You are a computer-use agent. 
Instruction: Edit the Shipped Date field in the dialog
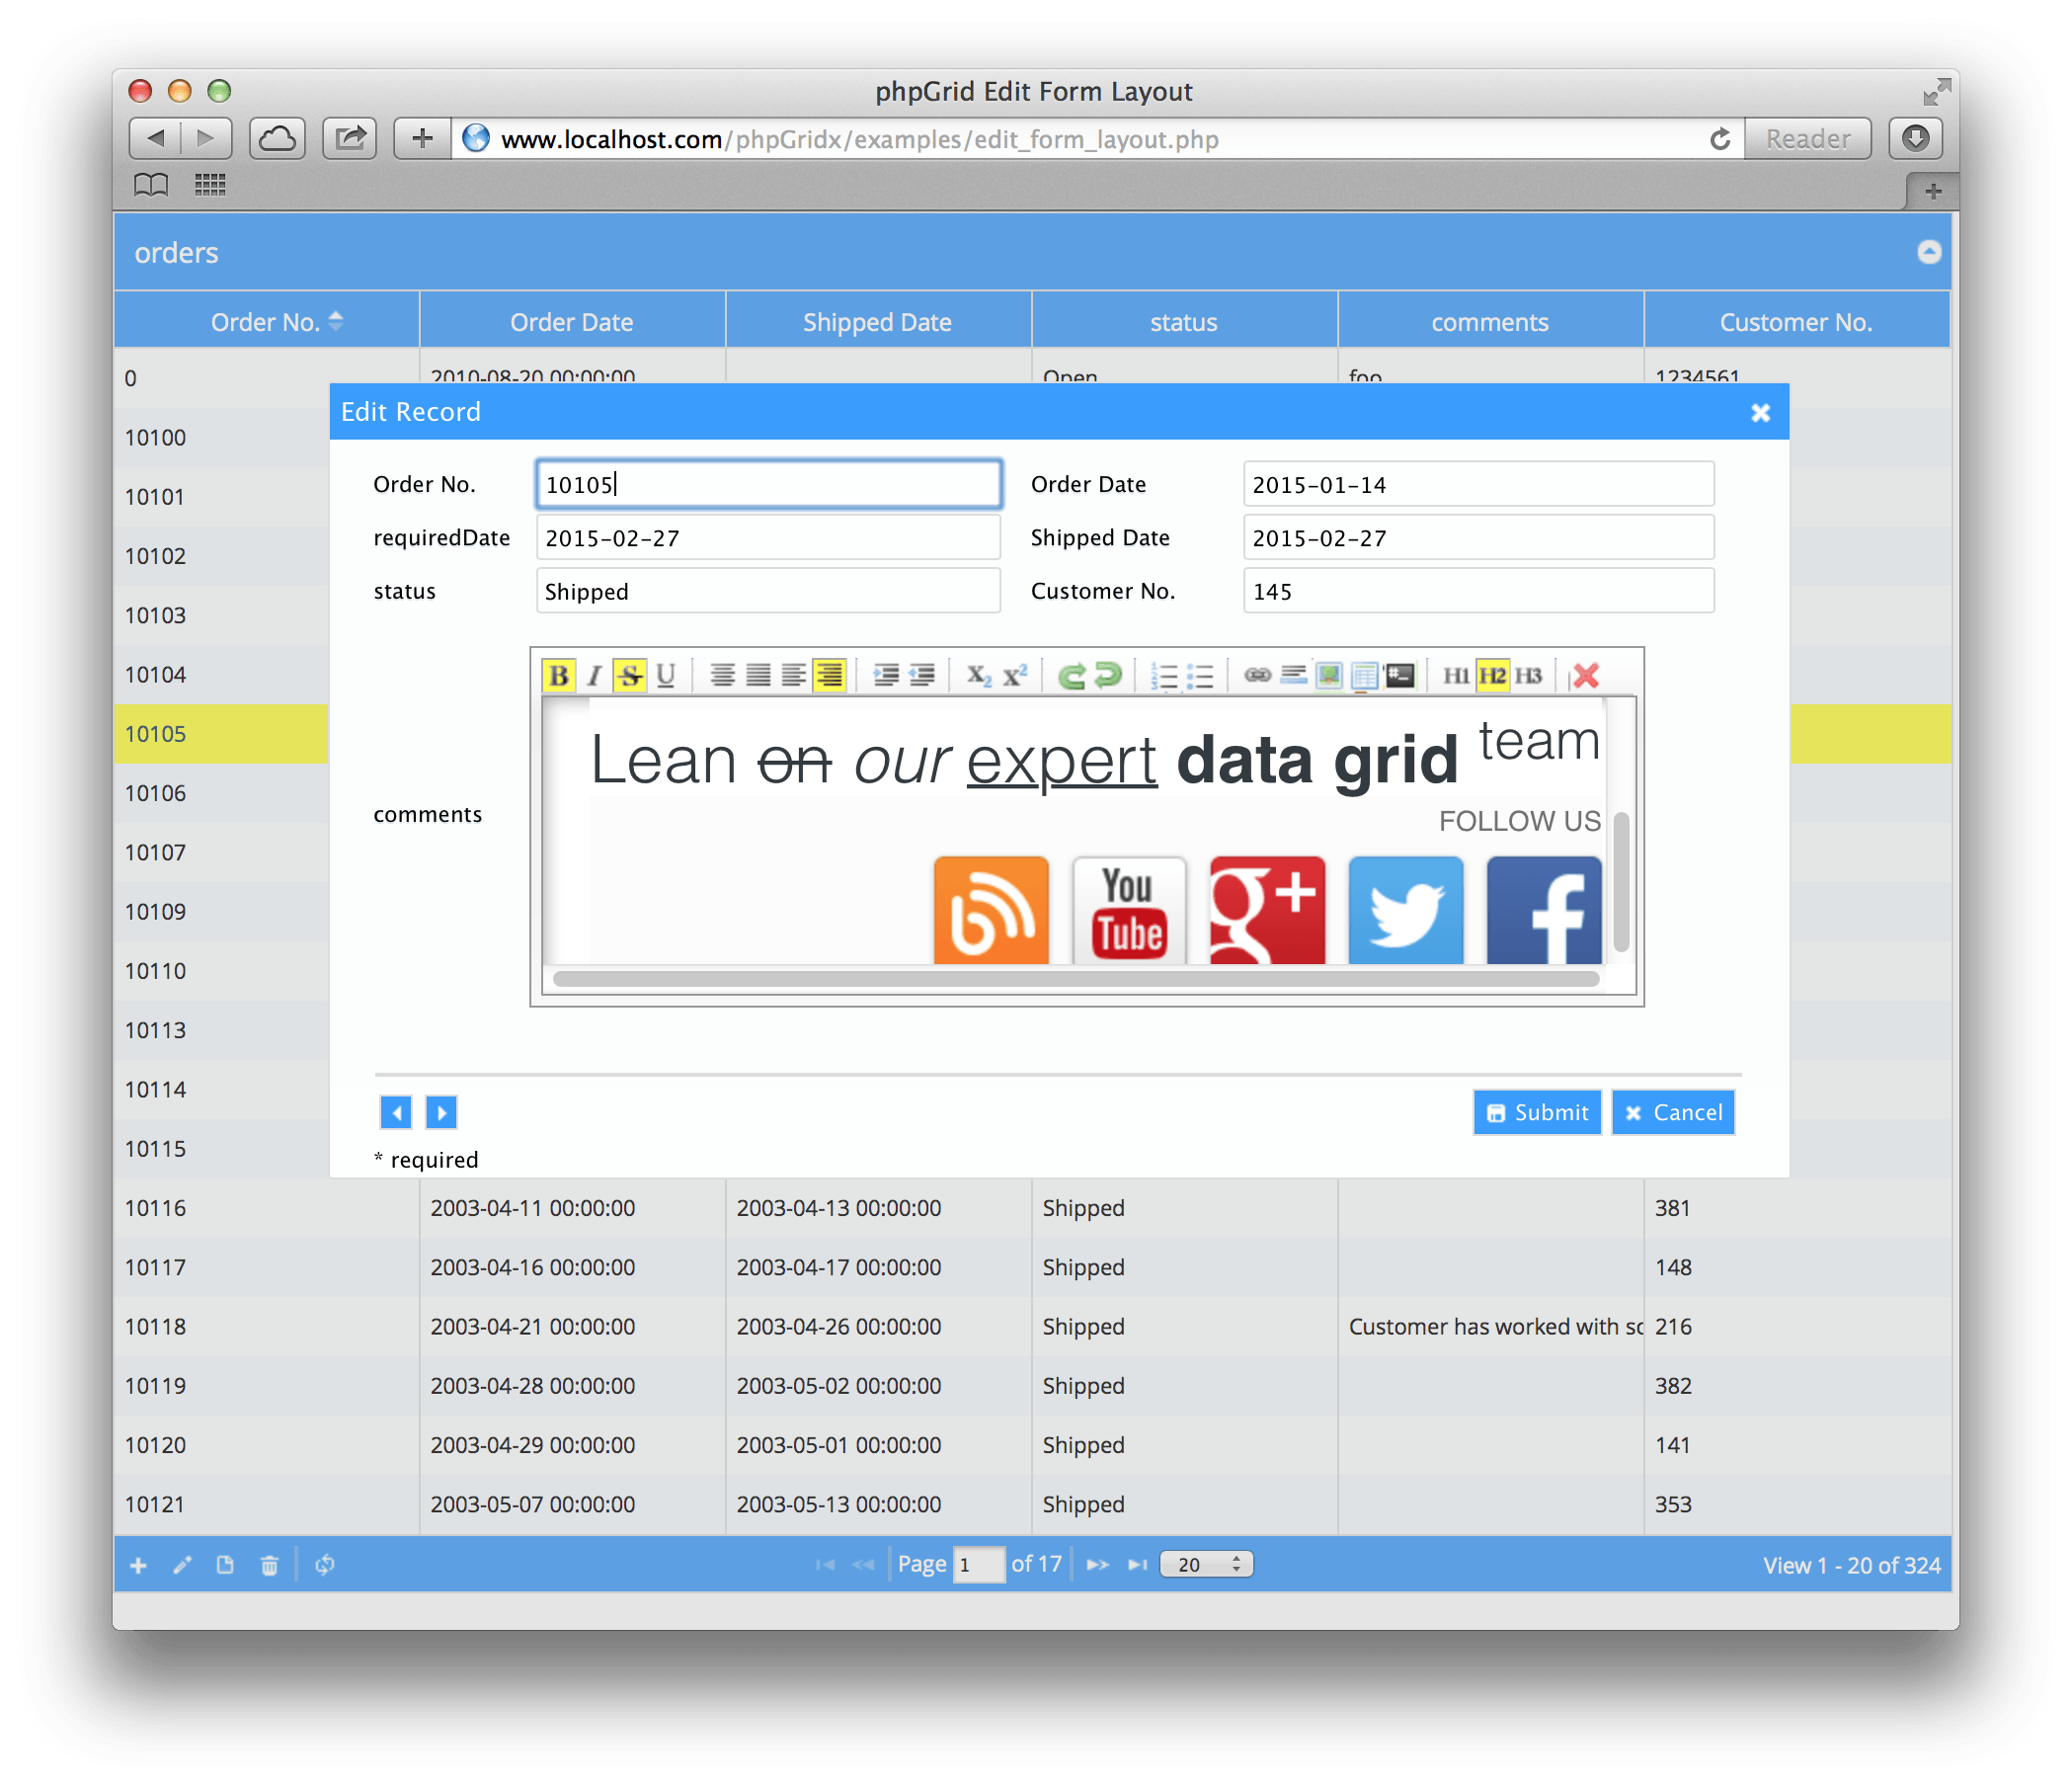click(x=1478, y=538)
